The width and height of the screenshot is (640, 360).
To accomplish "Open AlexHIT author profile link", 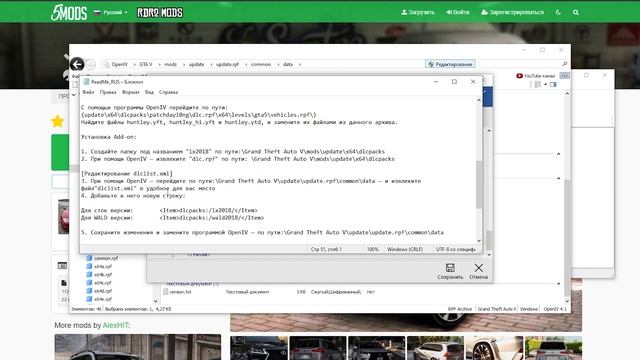I will click(116, 325).
